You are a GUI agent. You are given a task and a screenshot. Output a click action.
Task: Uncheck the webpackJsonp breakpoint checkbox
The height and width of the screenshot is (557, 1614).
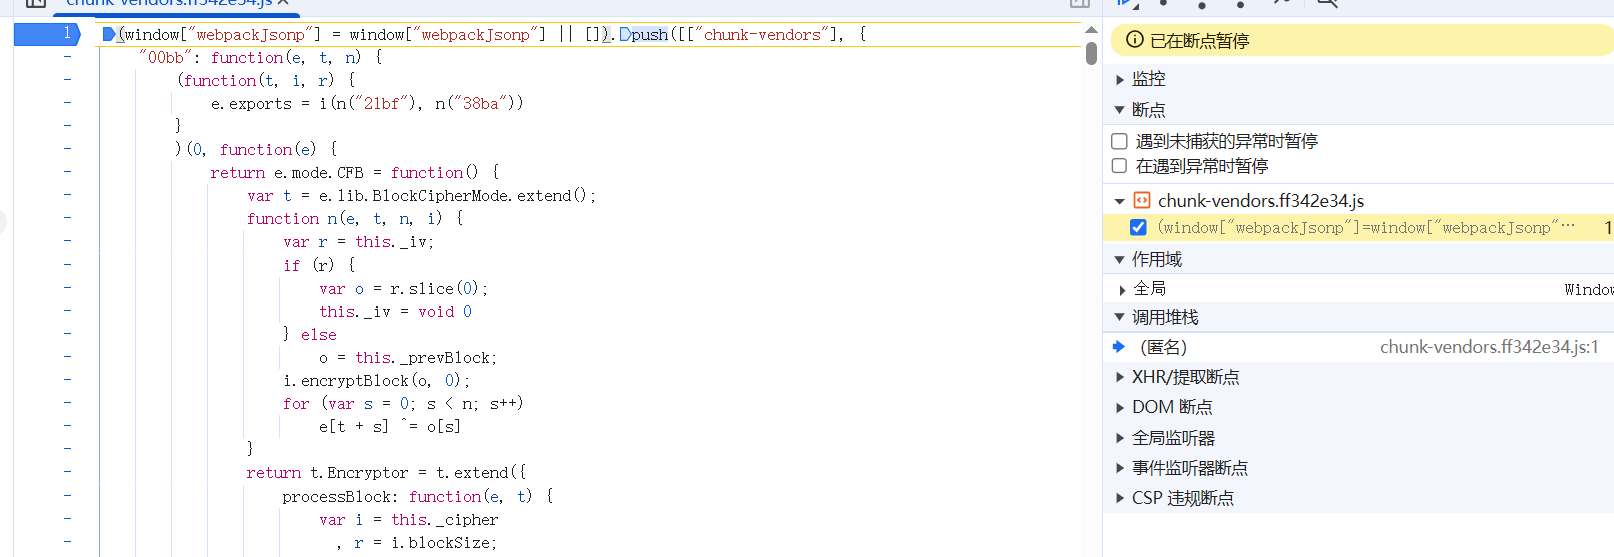click(1138, 227)
